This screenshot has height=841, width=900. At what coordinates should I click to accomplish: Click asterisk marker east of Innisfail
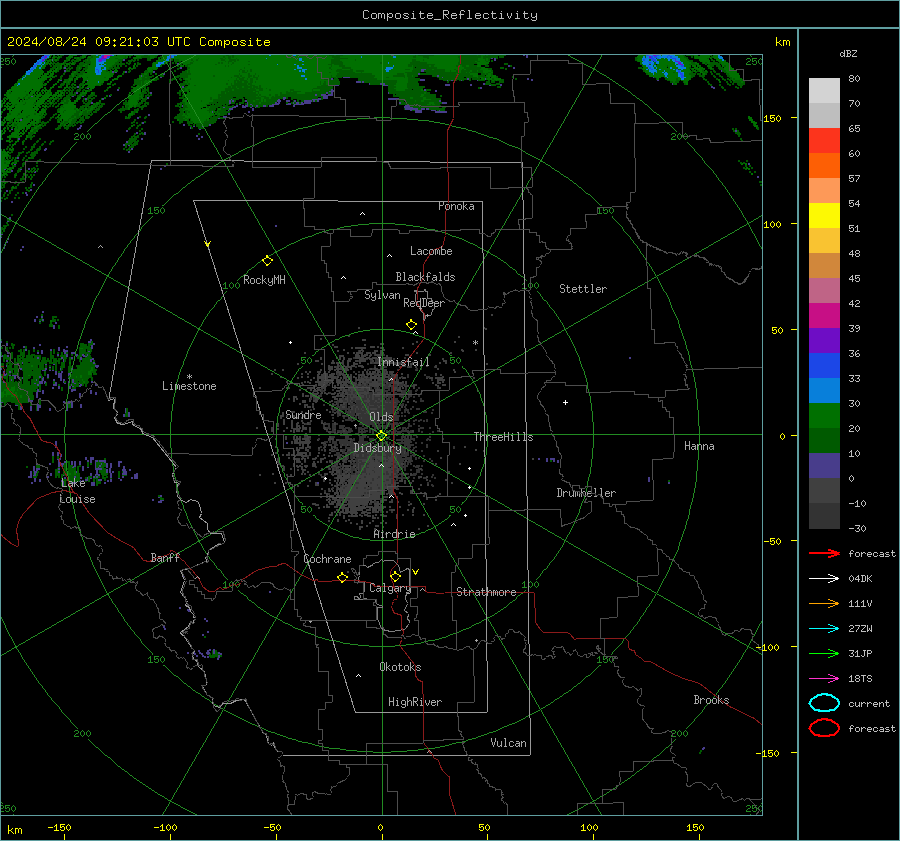pos(475,343)
